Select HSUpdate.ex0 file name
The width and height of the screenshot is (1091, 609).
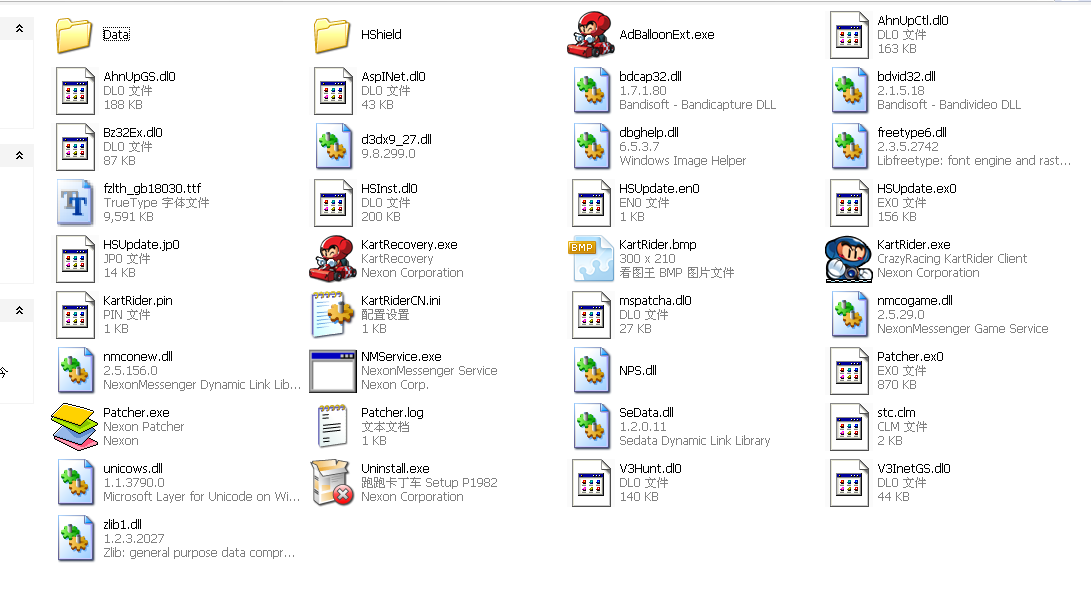click(x=916, y=189)
